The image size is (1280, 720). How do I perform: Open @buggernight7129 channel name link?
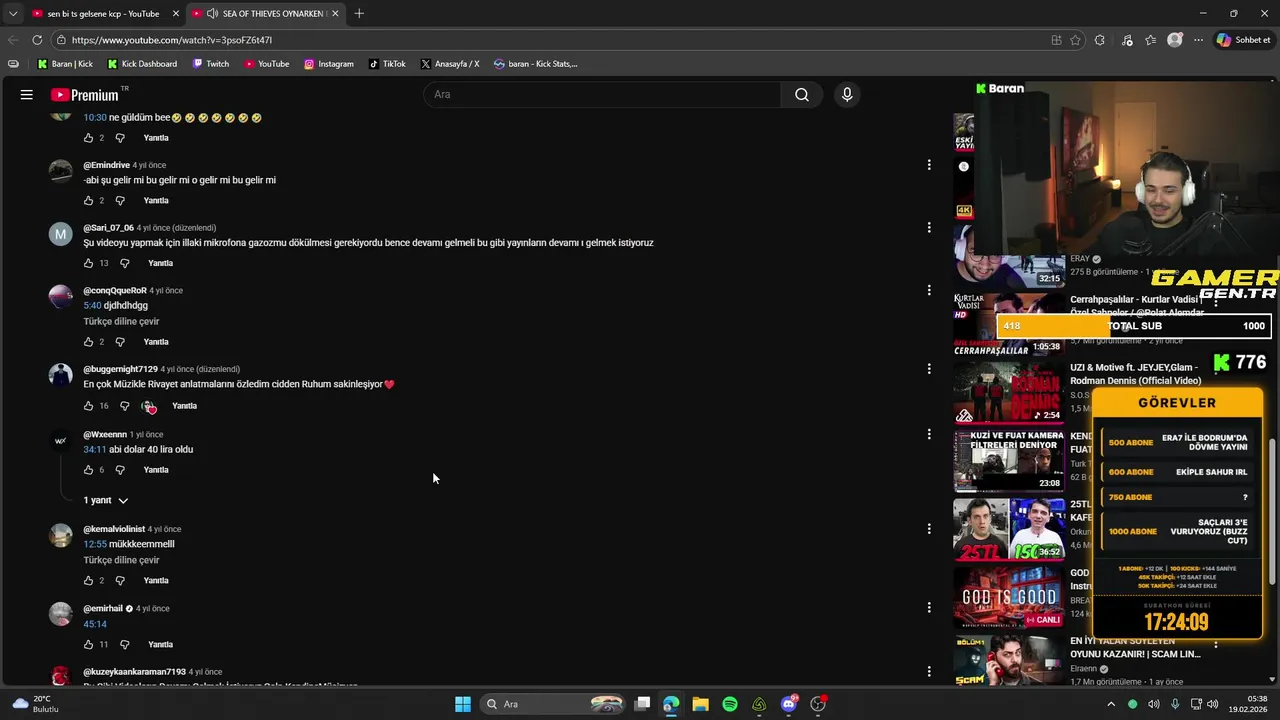120,369
